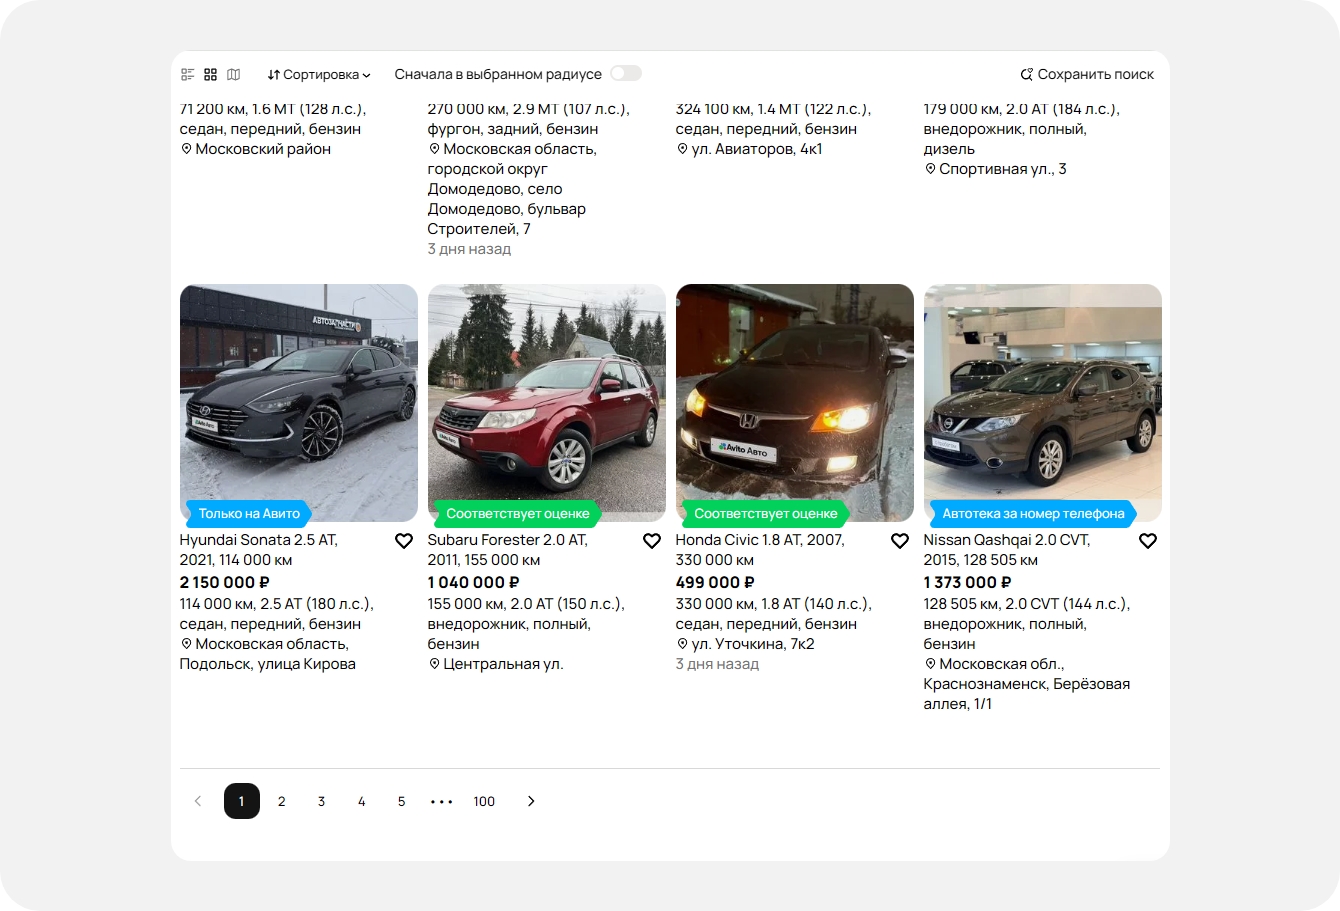
Task: Click specs 330 000 км, 1.8 AT (140 л.с.)
Action: pyautogui.click(x=774, y=604)
